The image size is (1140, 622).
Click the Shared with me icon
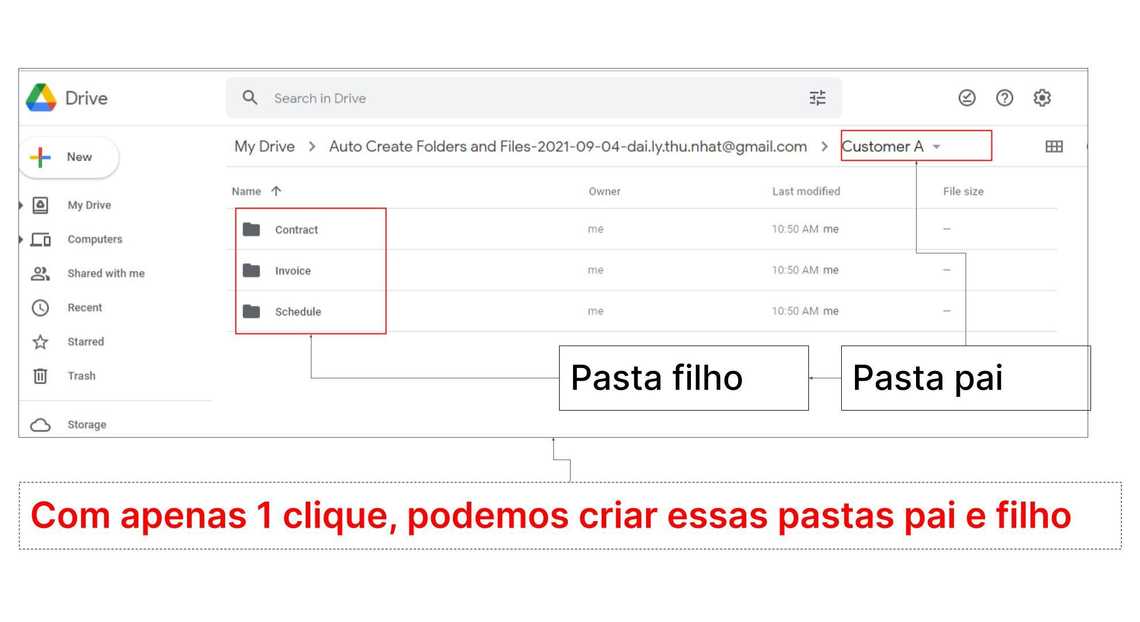tap(41, 273)
